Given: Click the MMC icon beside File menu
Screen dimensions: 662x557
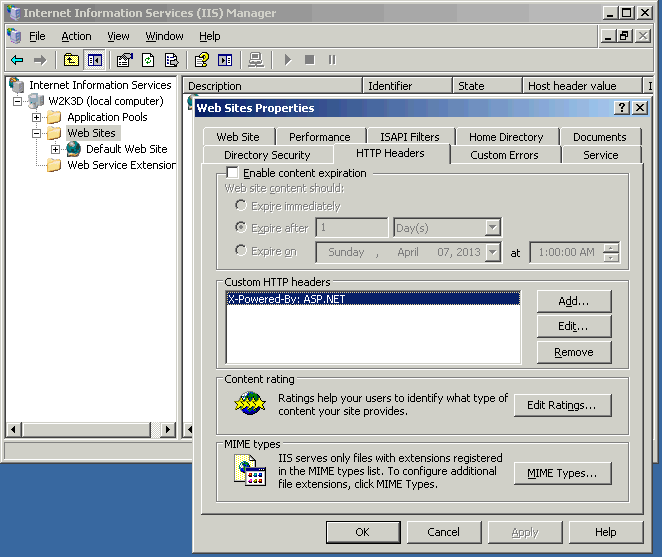Looking at the screenshot, I should pyautogui.click(x=14, y=36).
